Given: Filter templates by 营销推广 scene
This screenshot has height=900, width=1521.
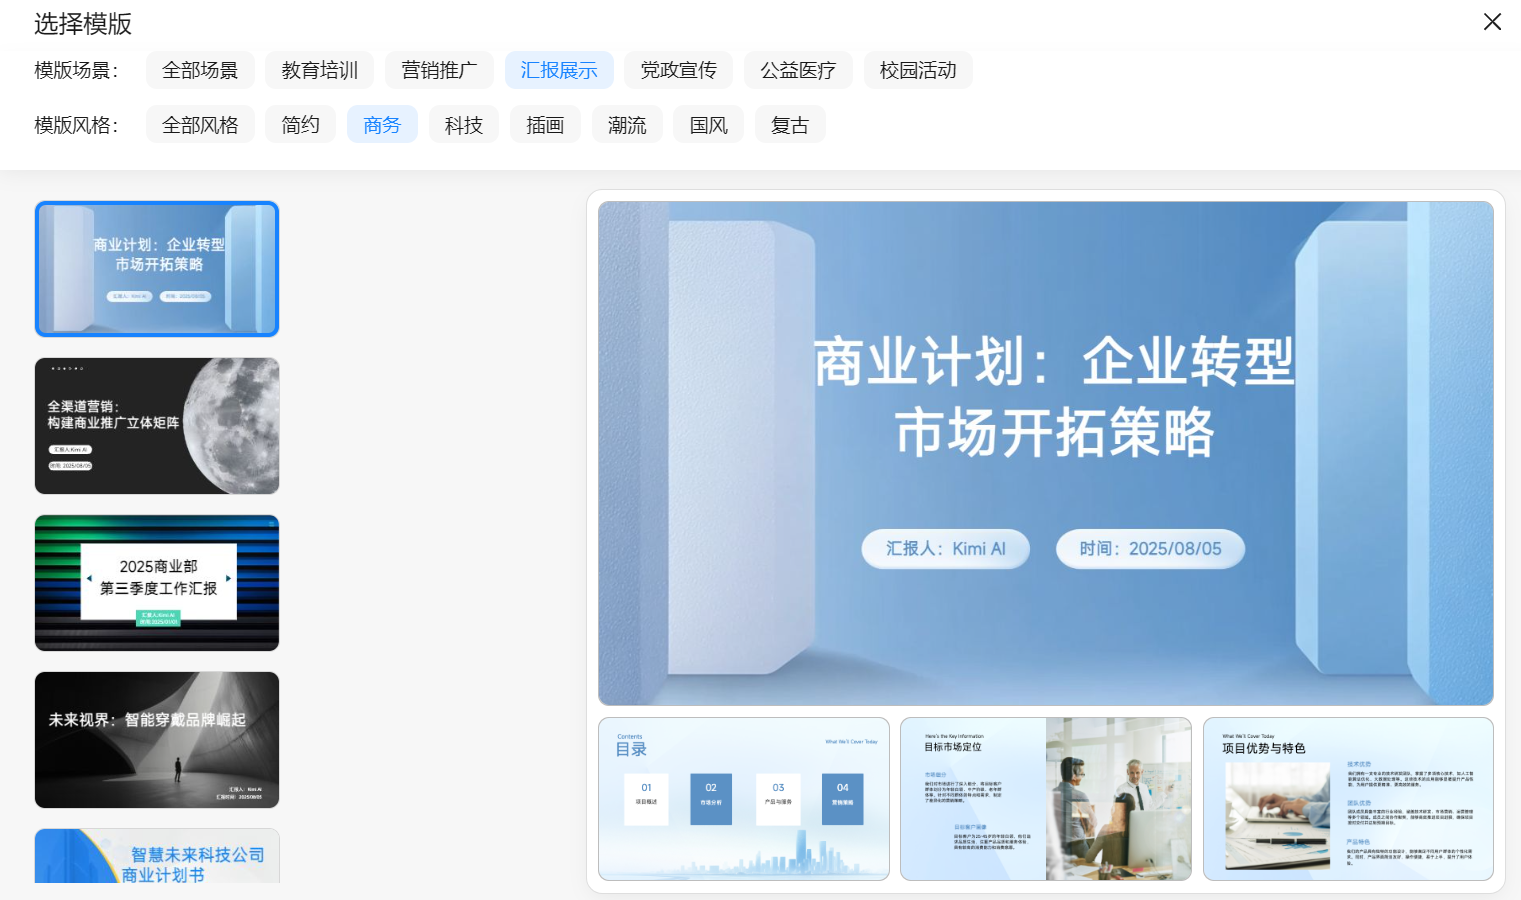Looking at the screenshot, I should [439, 70].
